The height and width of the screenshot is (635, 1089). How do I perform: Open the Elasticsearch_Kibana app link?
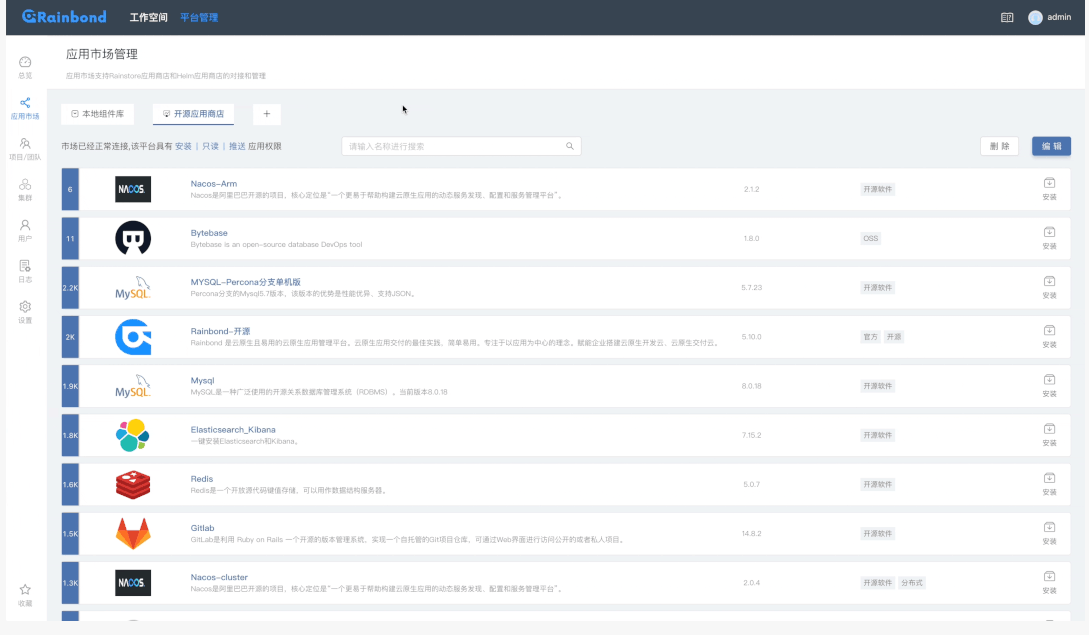[233, 429]
